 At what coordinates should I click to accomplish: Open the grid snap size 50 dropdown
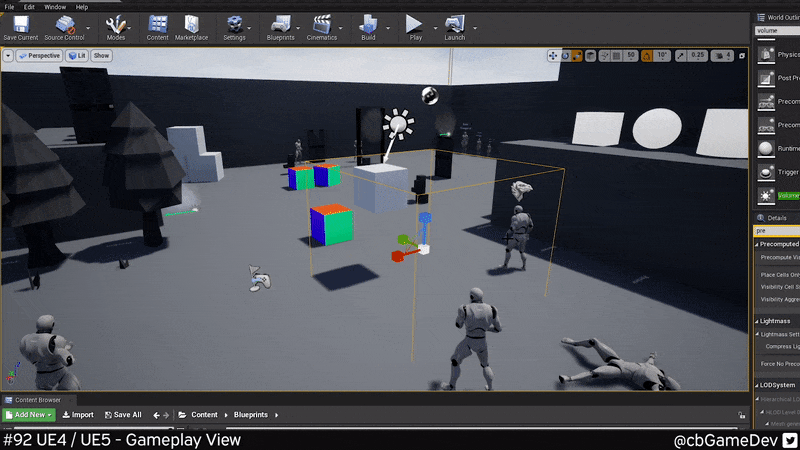click(631, 56)
